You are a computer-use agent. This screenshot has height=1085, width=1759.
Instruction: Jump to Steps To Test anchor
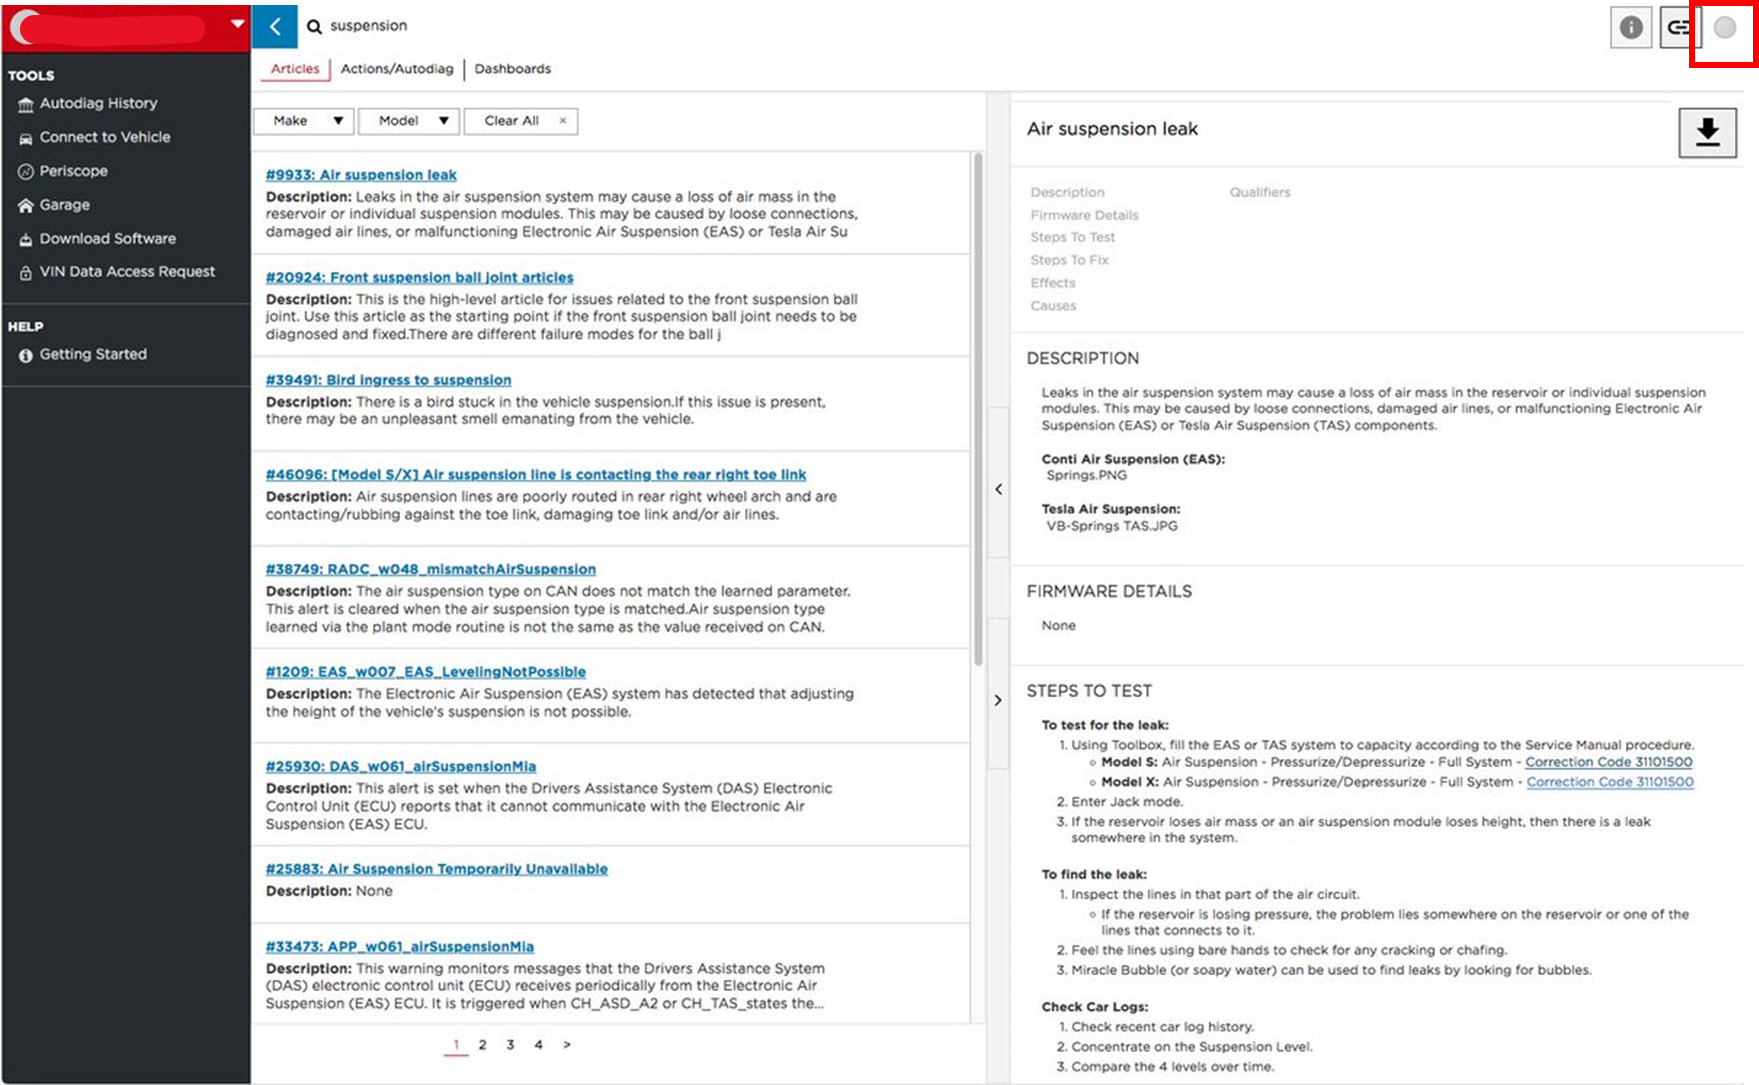[1072, 237]
